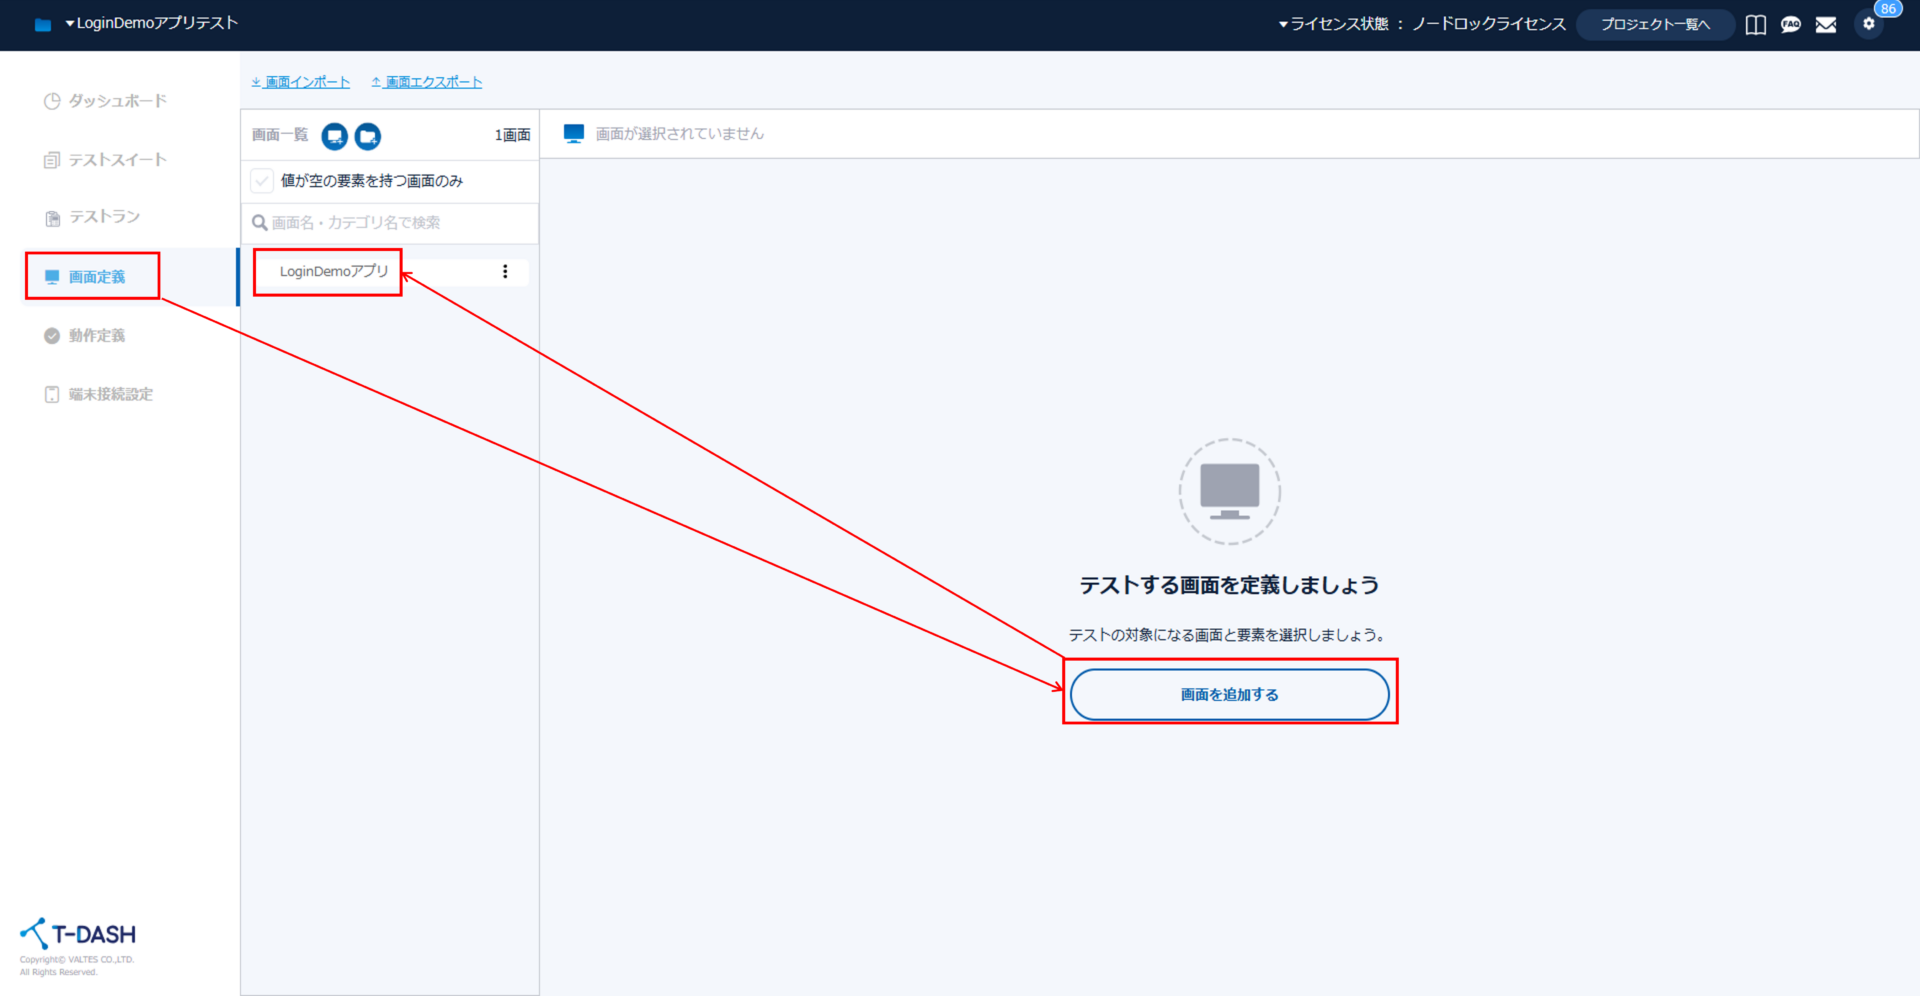Viewport: 1920px width, 996px height.
Task: Click the envelope contact icon
Action: tap(1826, 25)
